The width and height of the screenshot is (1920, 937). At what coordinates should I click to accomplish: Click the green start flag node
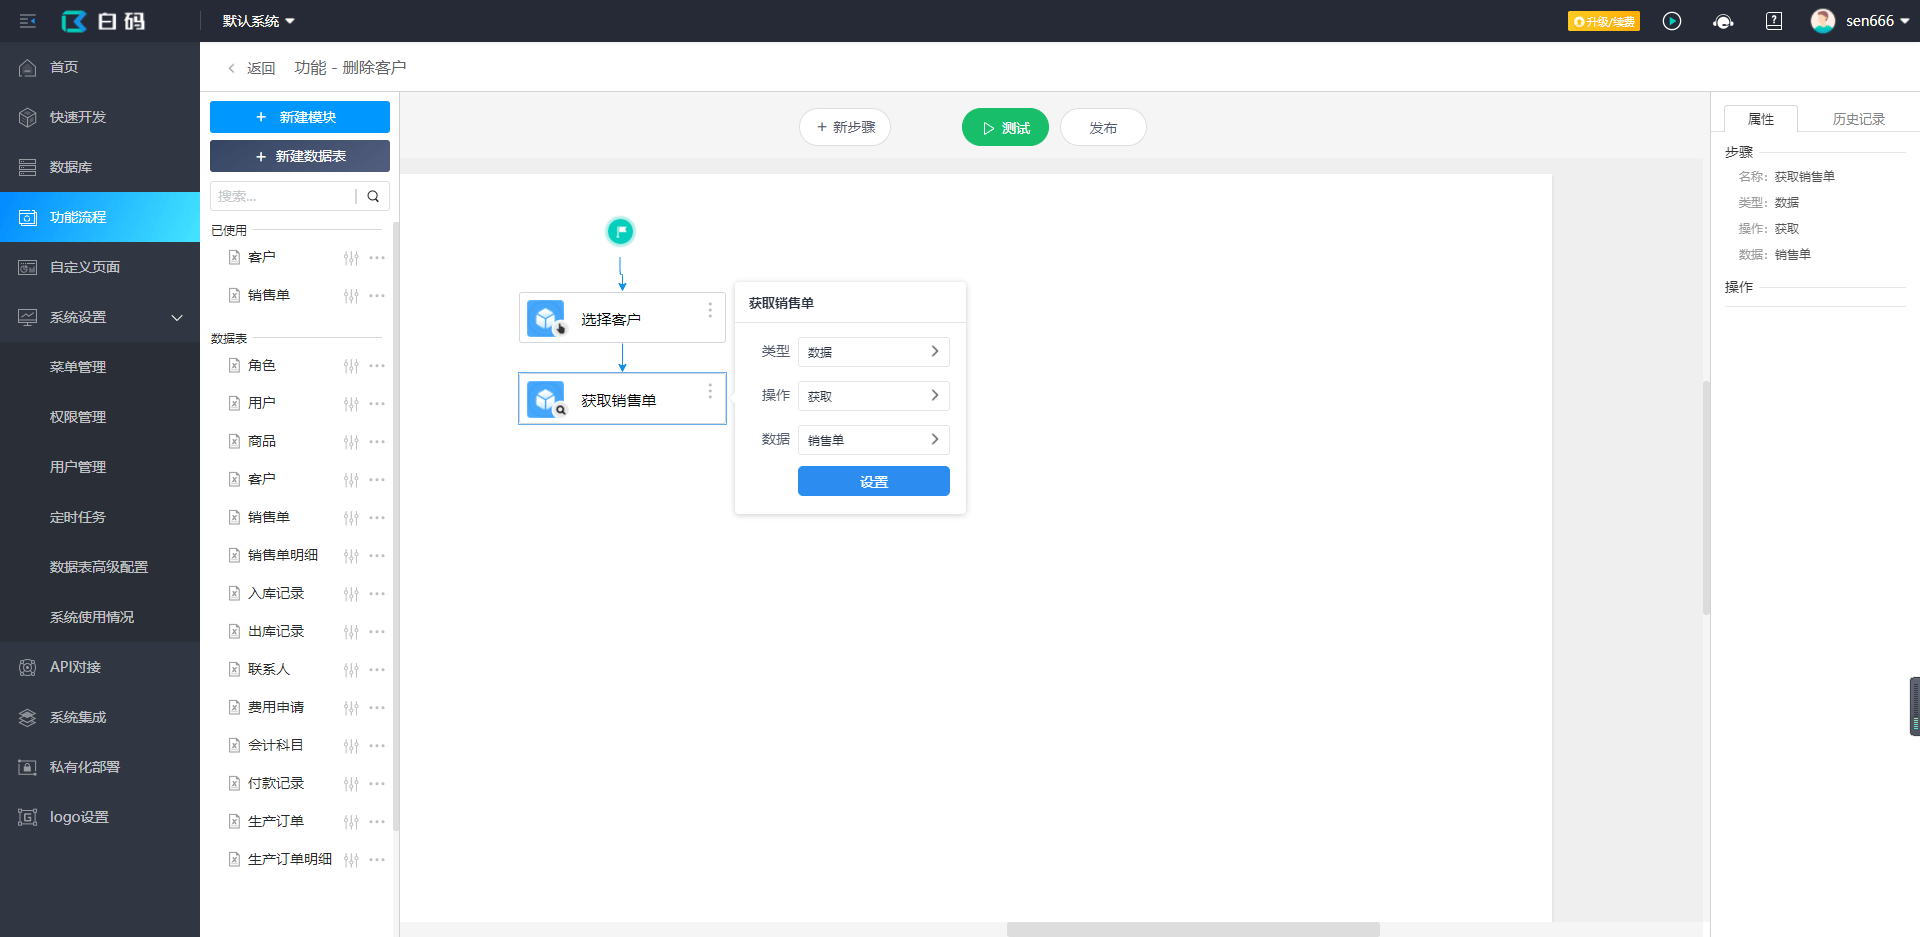(620, 232)
